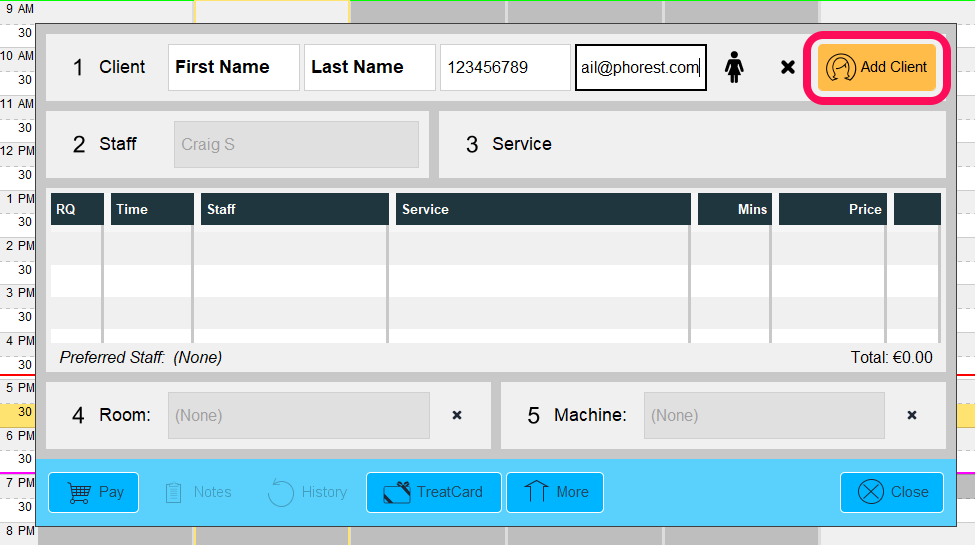
Task: Click the Add Client button
Action: (876, 67)
